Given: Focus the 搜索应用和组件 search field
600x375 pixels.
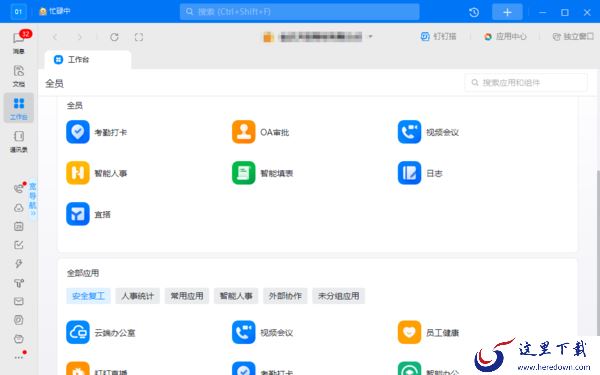Looking at the screenshot, I should [526, 83].
